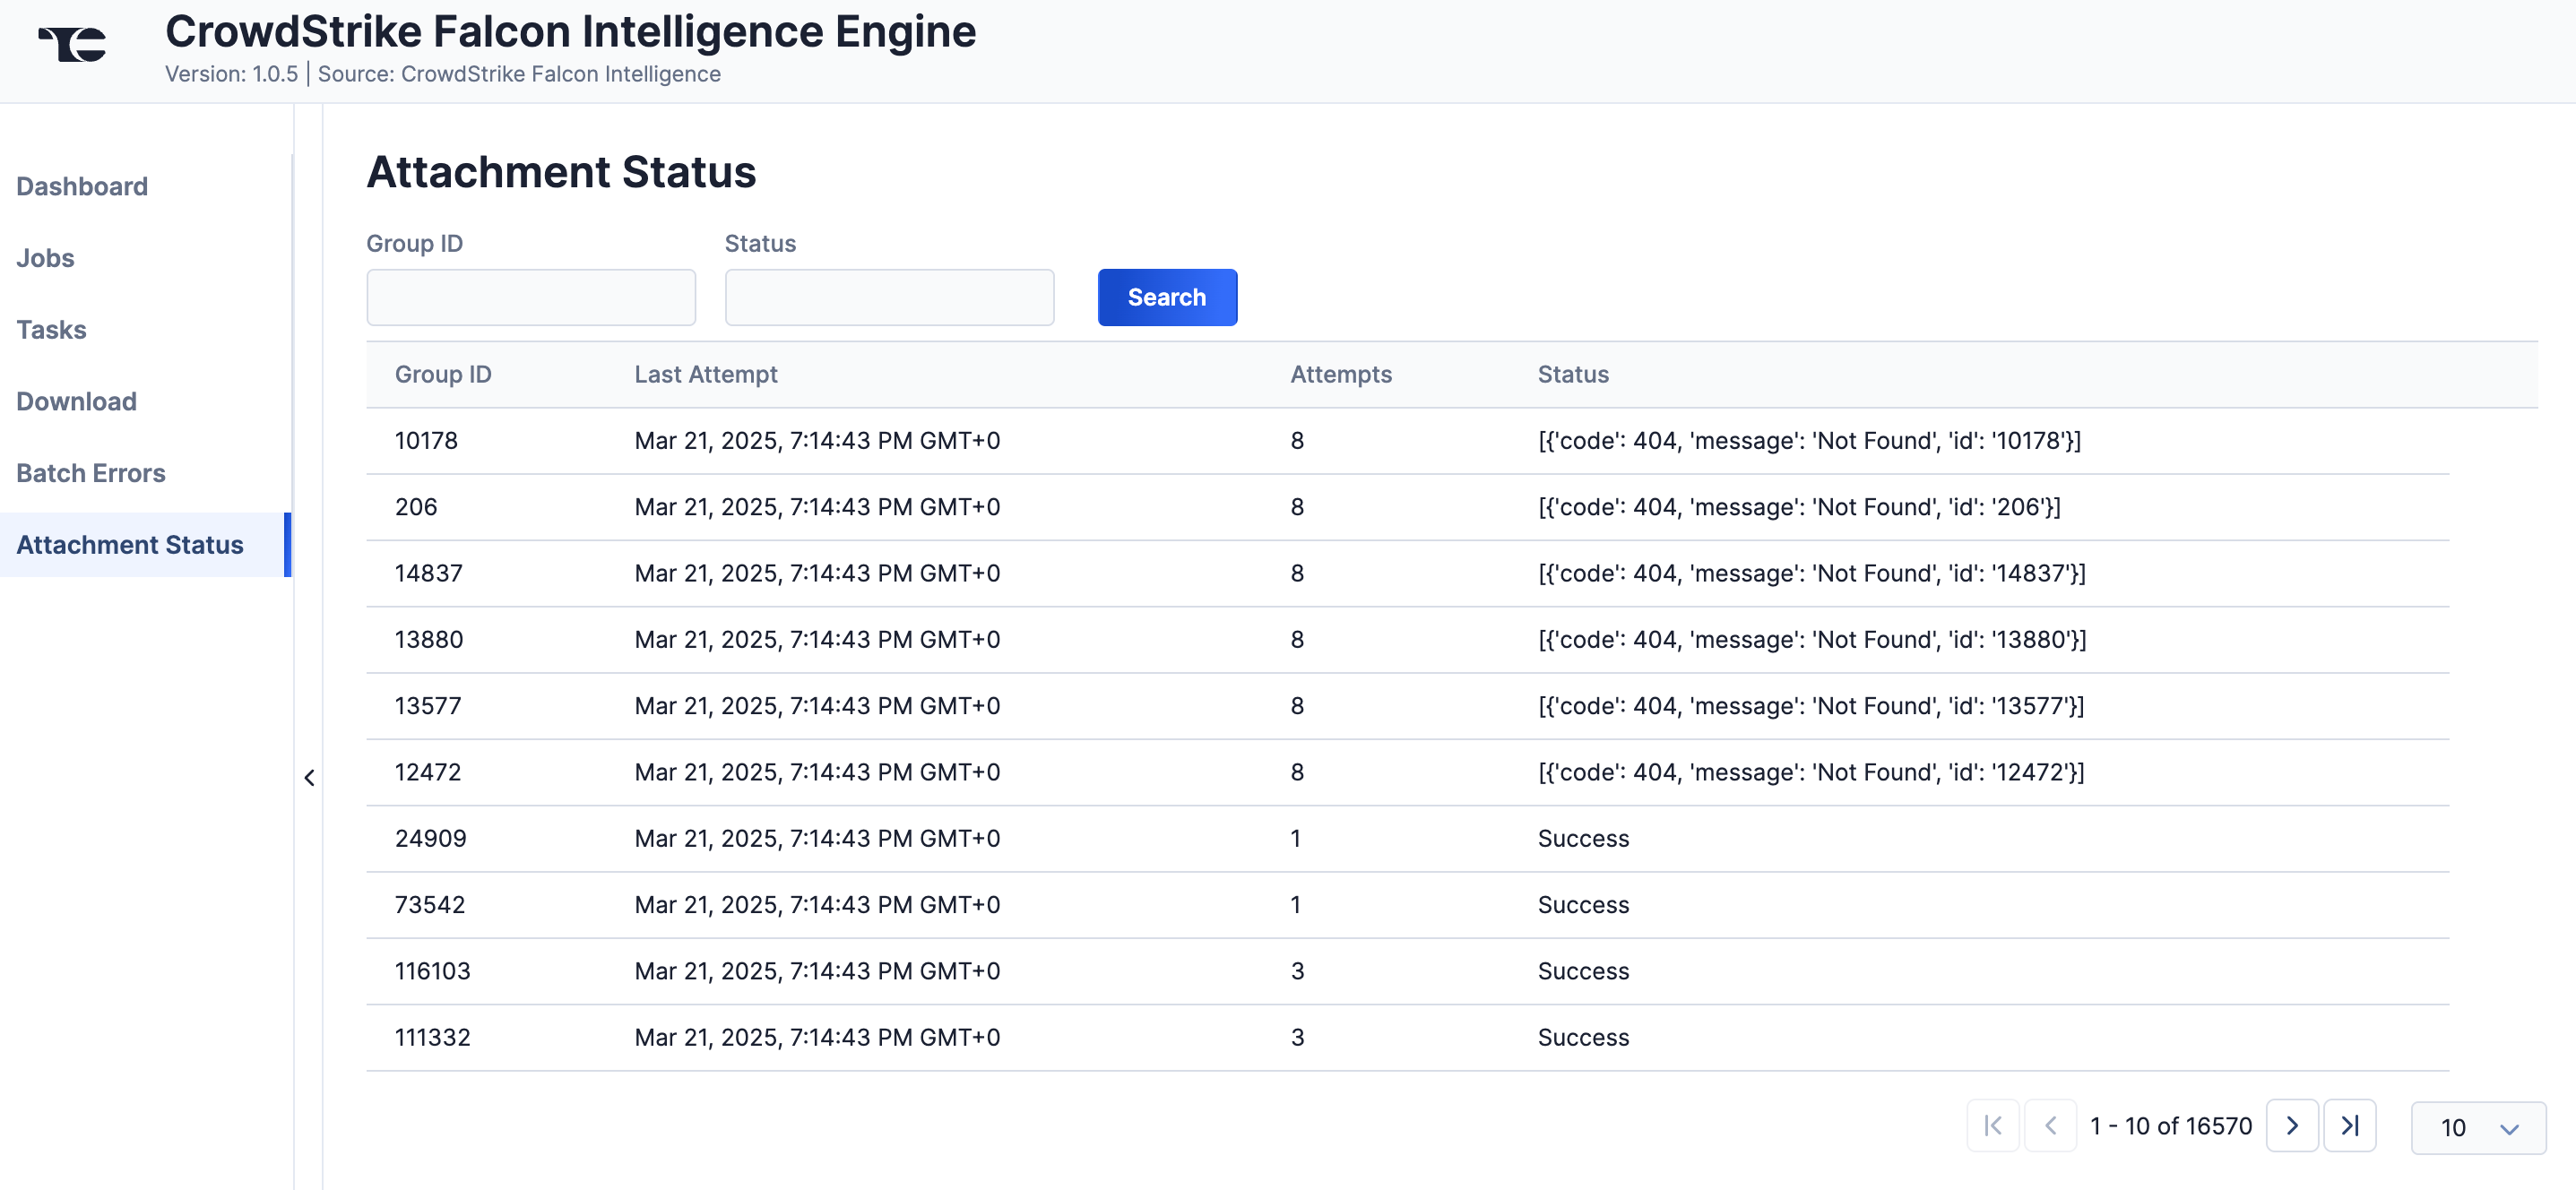Click the CrowdStrike Falcon Intelligence Engine logo

click(x=70, y=42)
